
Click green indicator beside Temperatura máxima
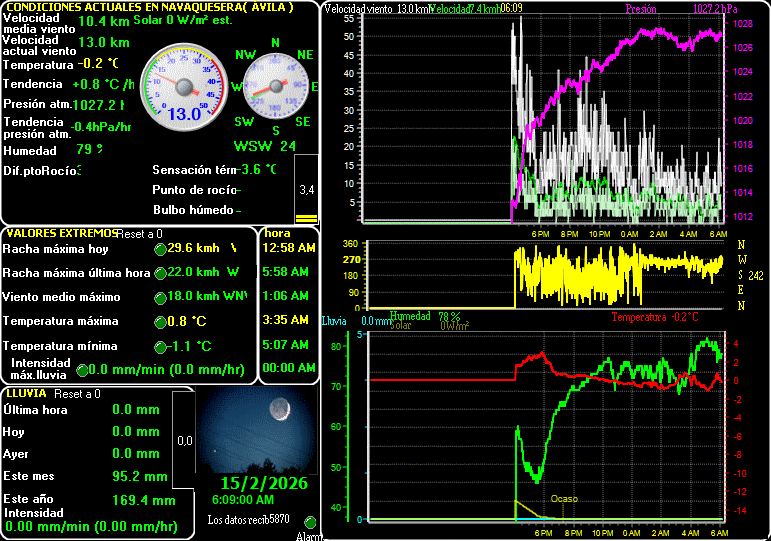[160, 322]
